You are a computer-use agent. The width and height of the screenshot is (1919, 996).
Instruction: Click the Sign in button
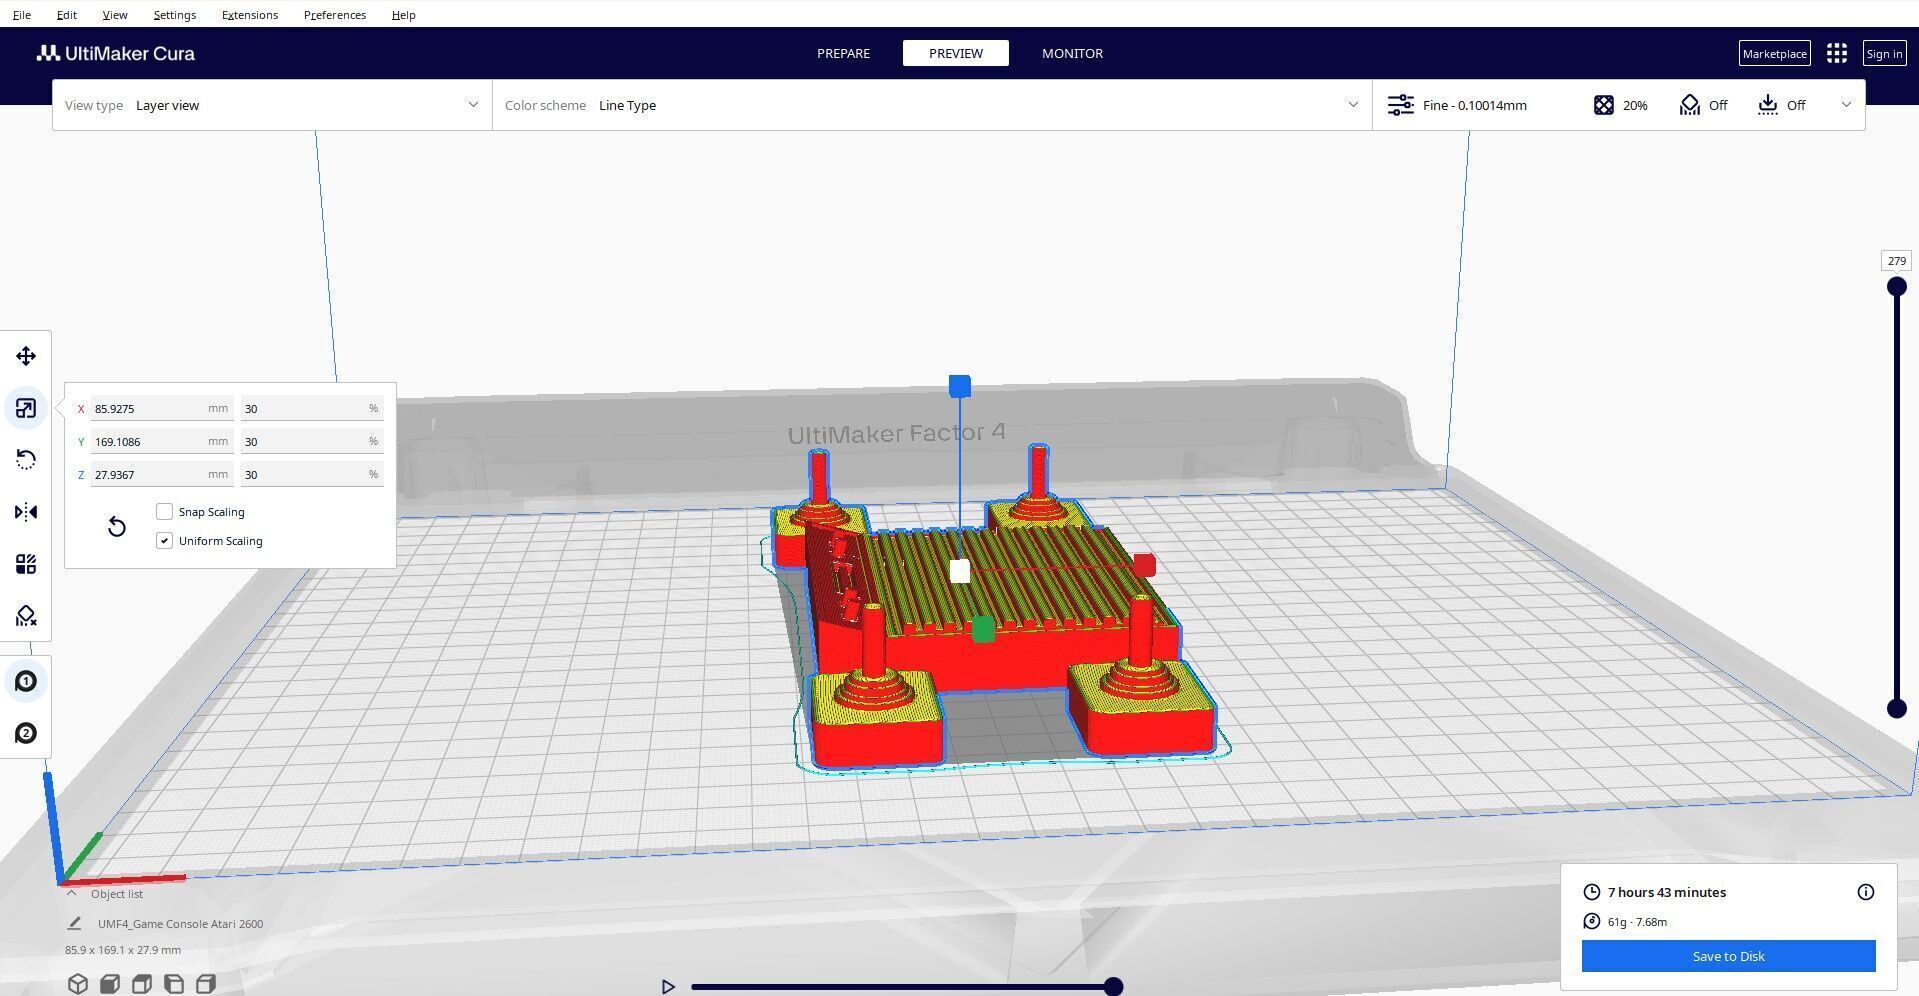point(1884,54)
